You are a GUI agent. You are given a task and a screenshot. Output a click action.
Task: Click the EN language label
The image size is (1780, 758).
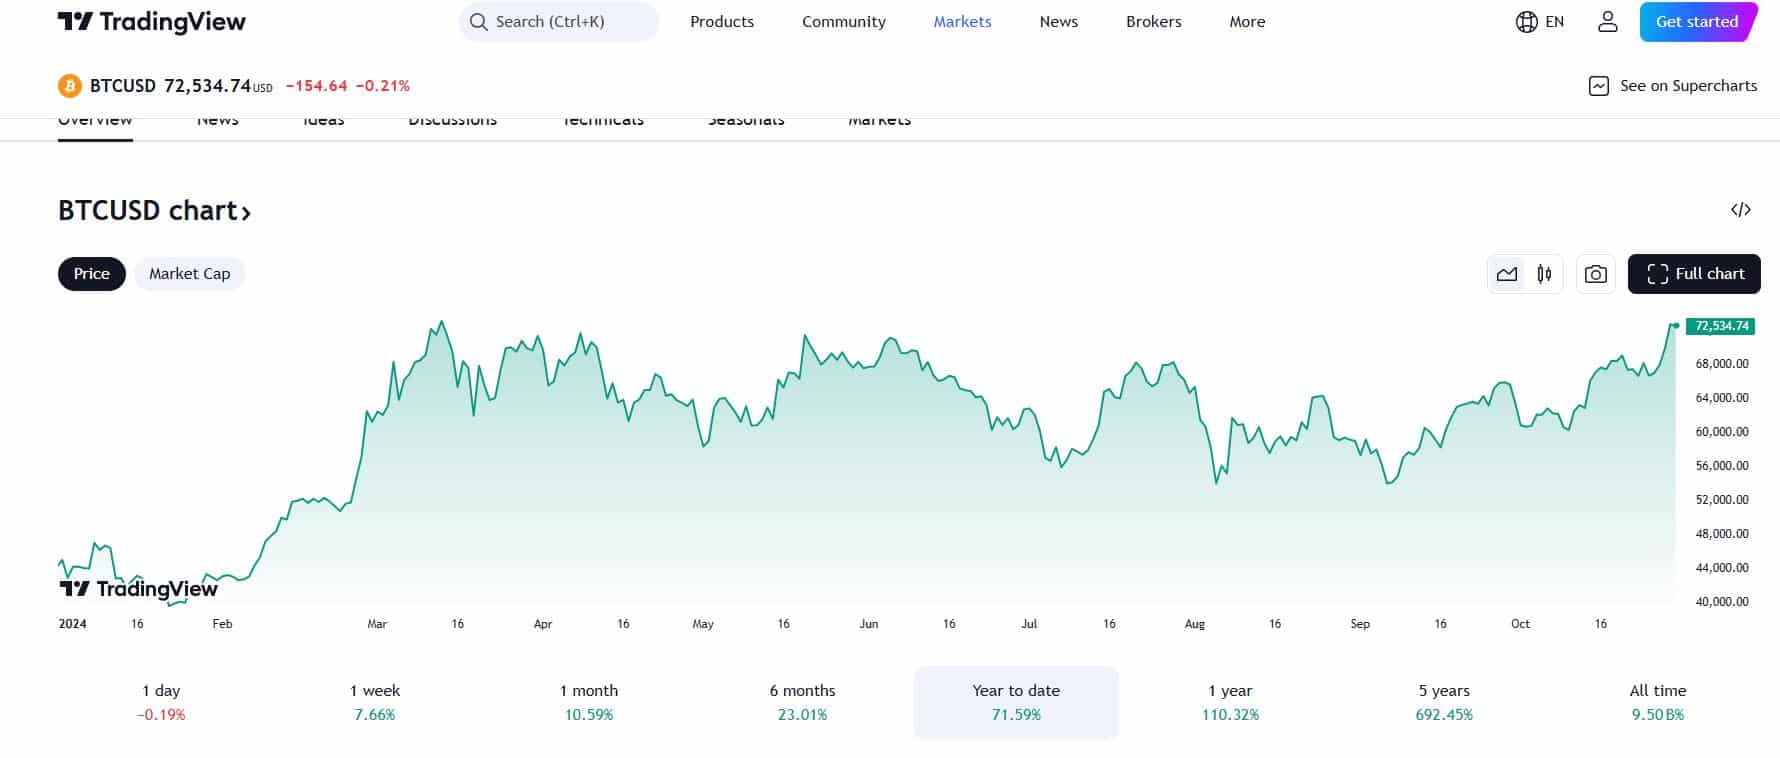point(1554,22)
